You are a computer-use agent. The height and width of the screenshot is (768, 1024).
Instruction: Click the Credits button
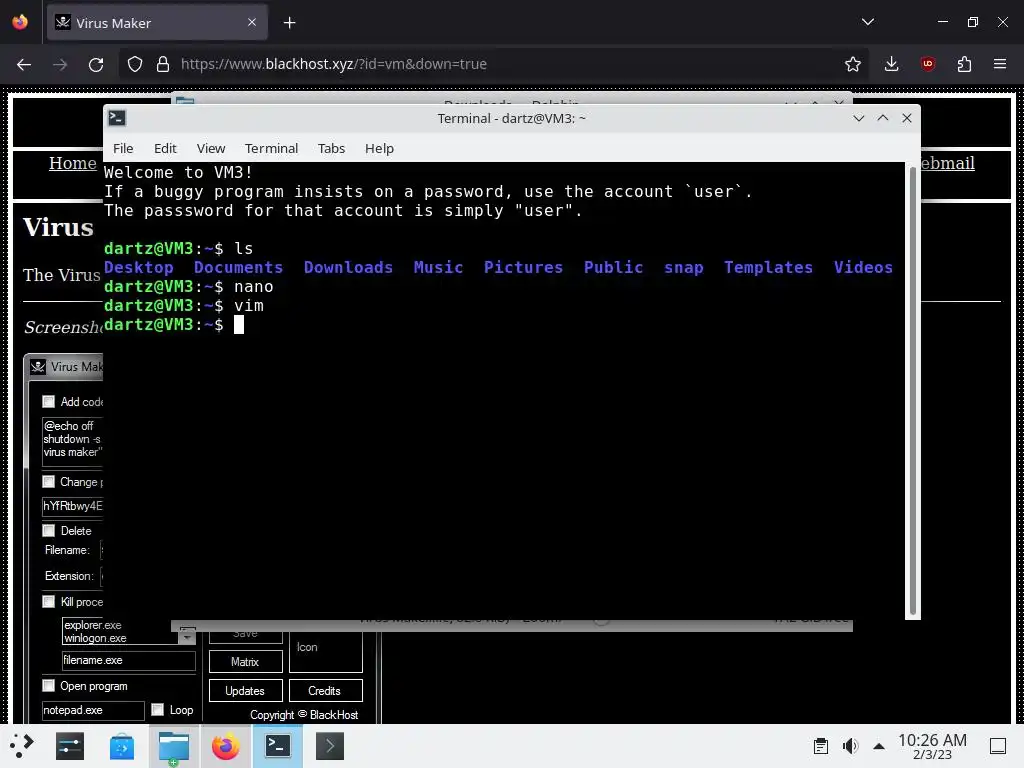click(325, 690)
